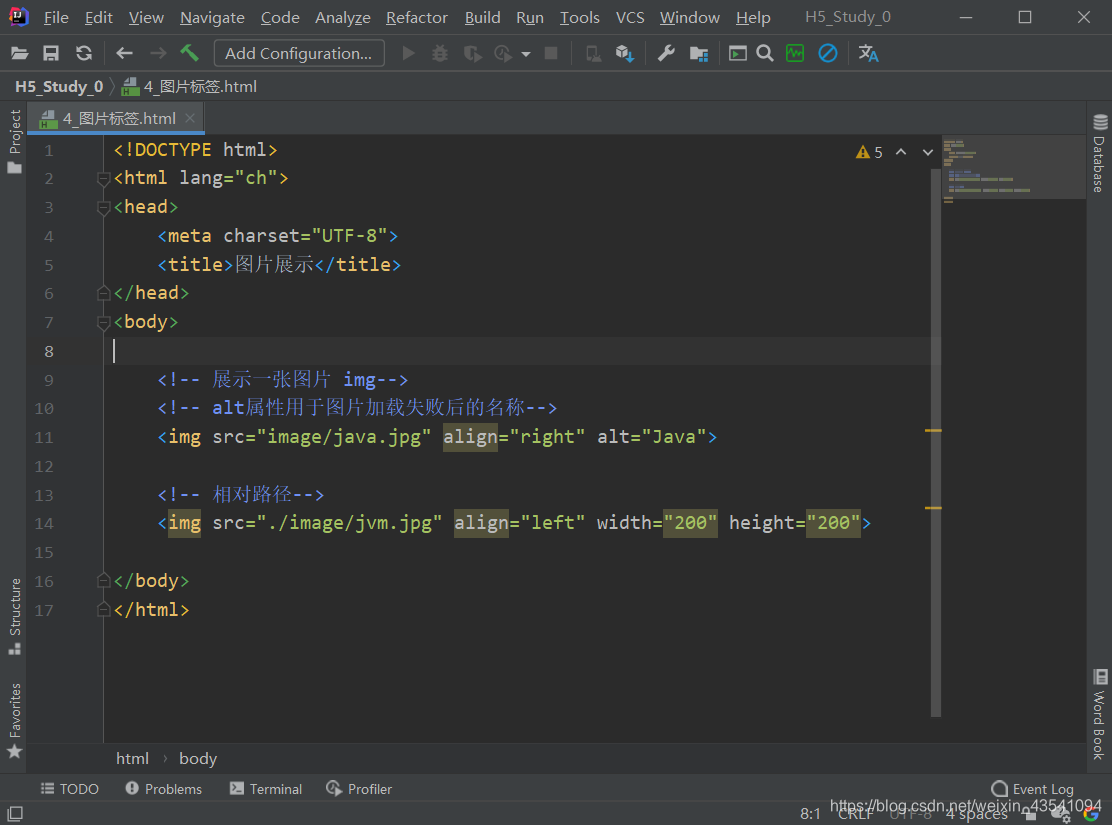The width and height of the screenshot is (1112, 825).
Task: Toggle the Structure tool window
Action: pos(15,616)
